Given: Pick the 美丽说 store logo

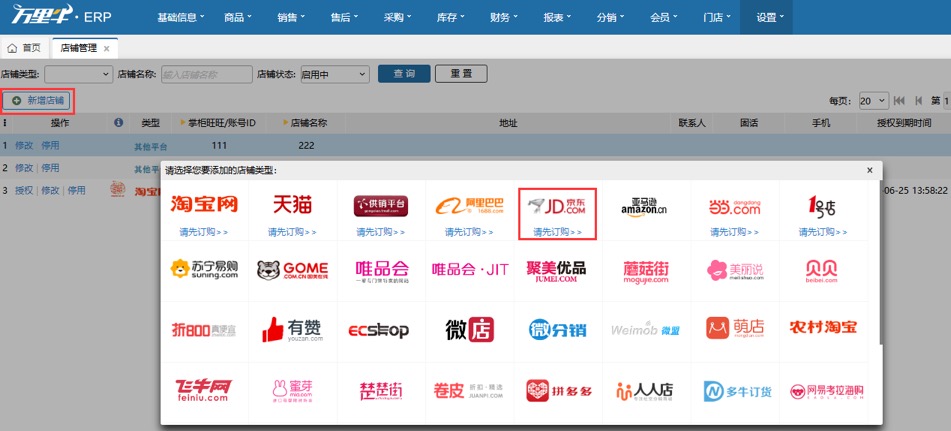Looking at the screenshot, I should (735, 270).
